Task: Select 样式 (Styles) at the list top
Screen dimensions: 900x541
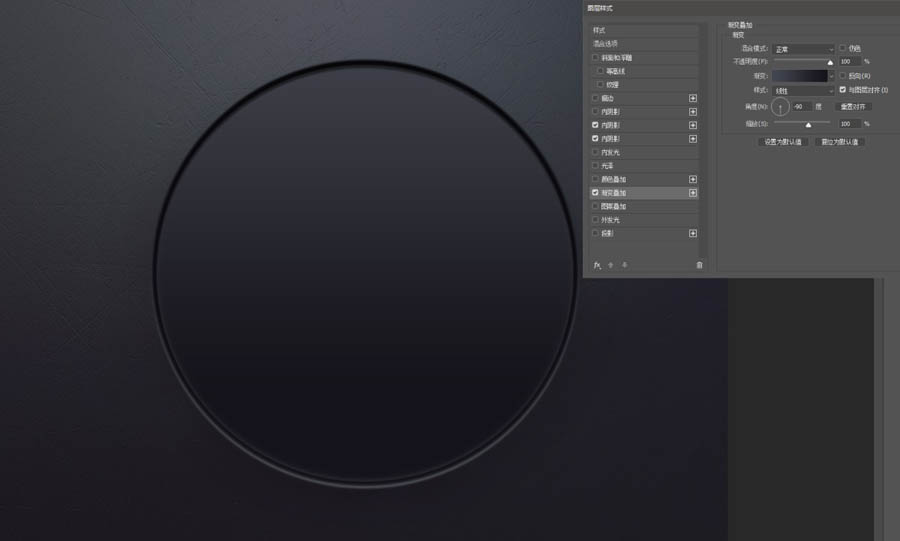Action: click(644, 30)
